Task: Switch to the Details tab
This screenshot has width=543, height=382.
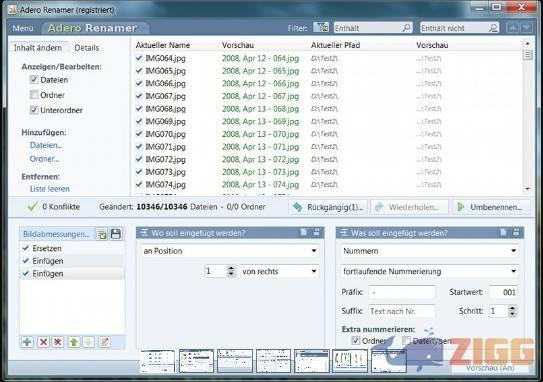Action: point(87,48)
